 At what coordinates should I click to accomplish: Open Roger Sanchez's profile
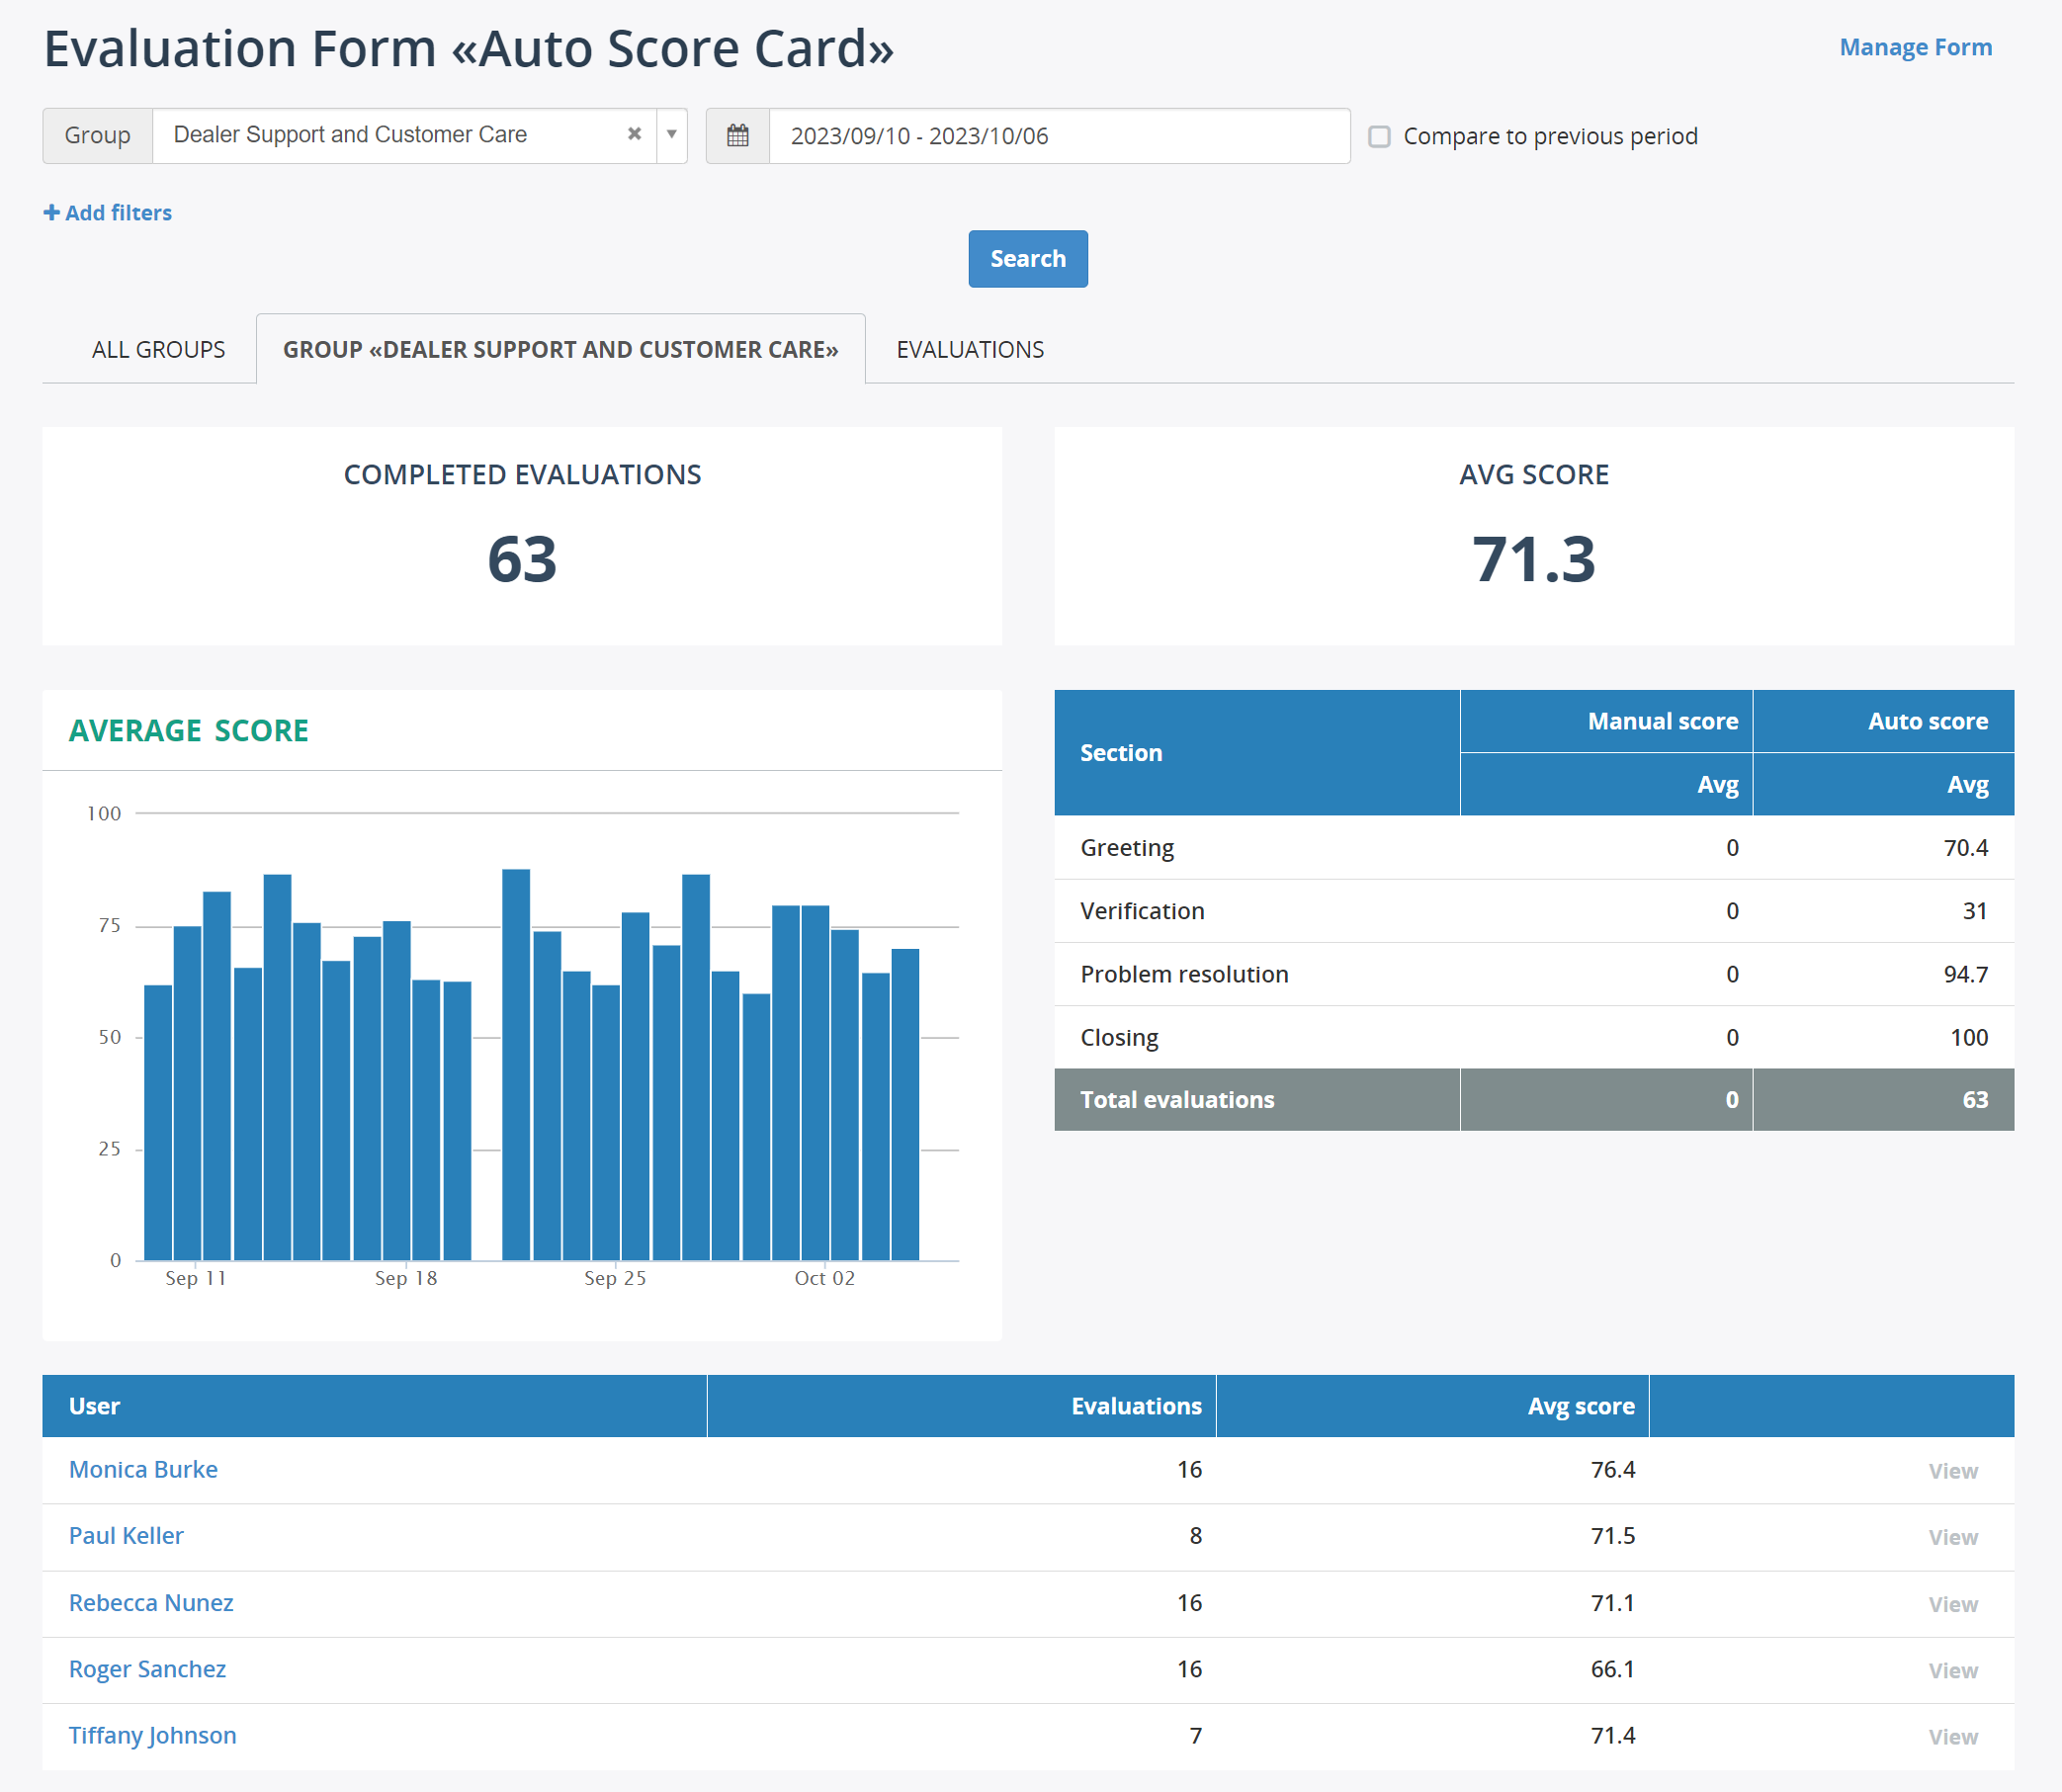tap(147, 1669)
